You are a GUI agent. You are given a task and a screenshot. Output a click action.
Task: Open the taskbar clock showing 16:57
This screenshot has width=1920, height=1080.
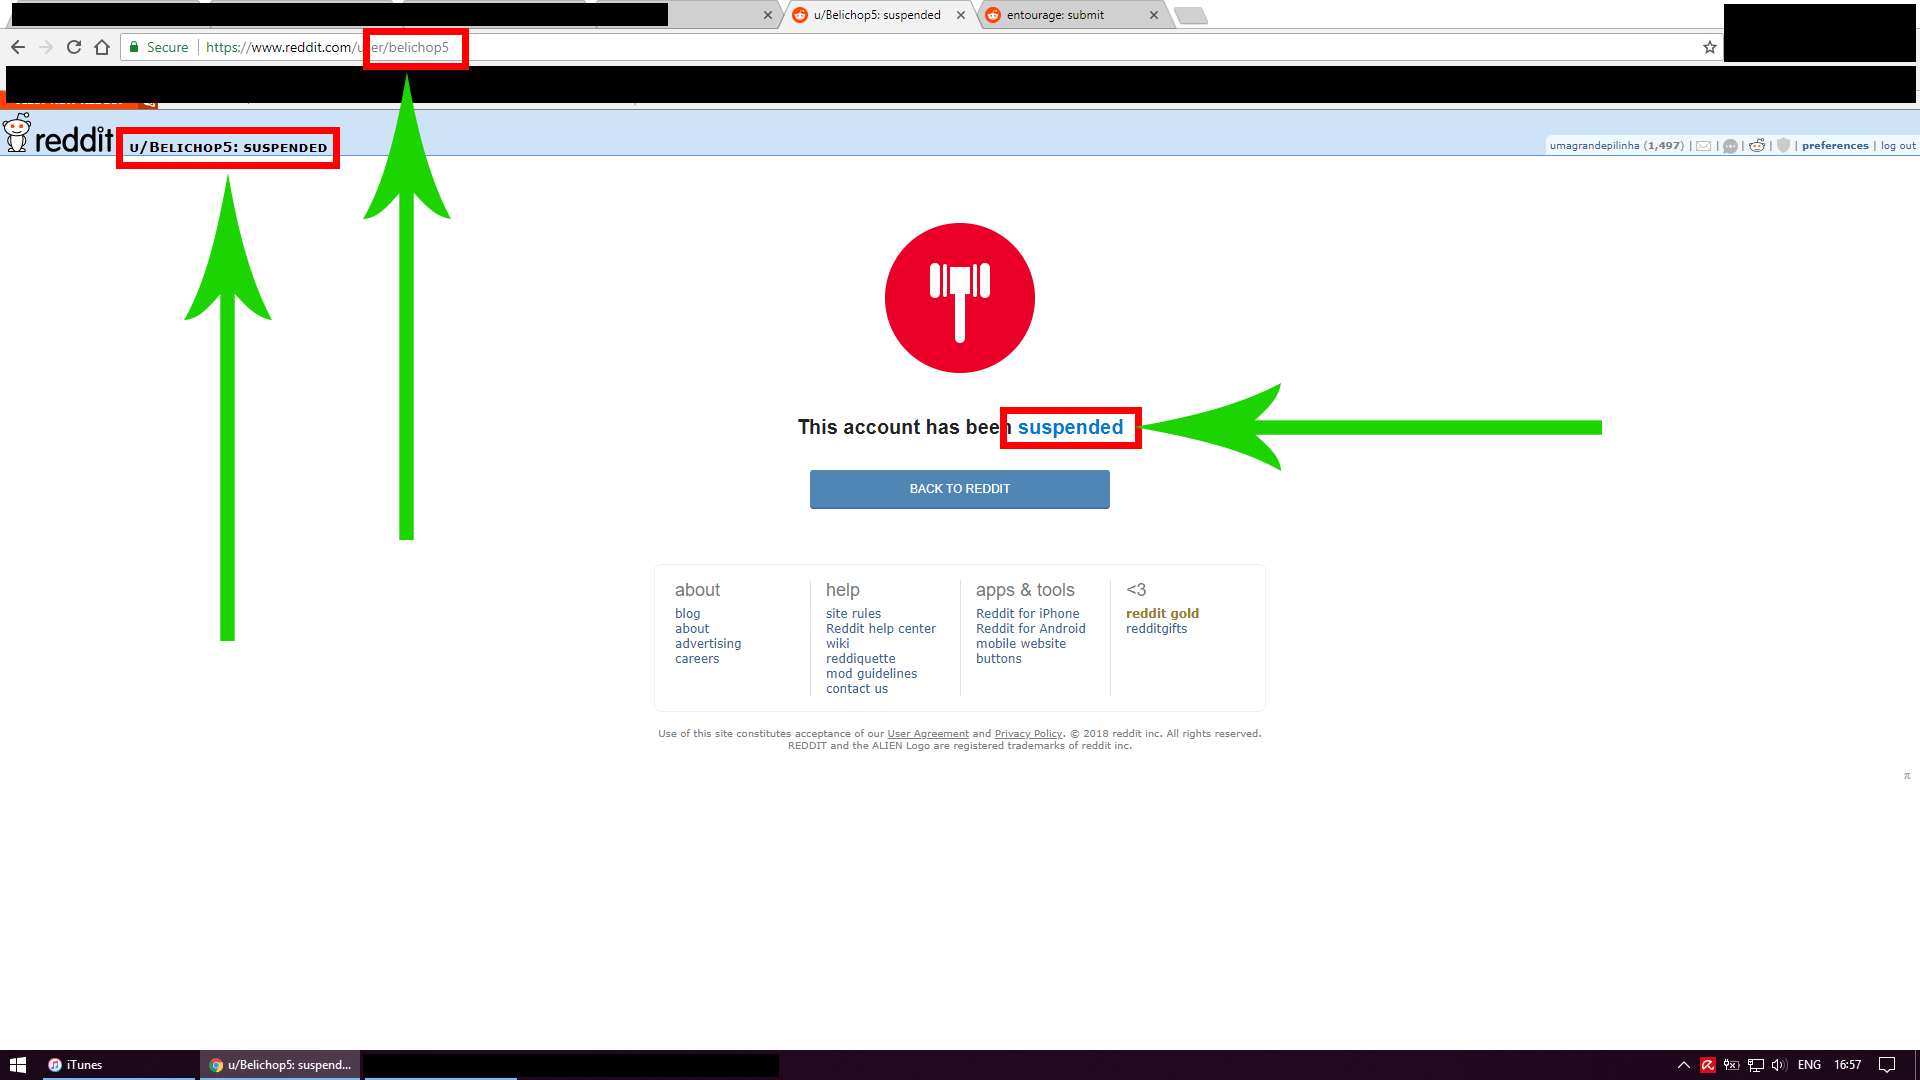click(x=1848, y=1065)
